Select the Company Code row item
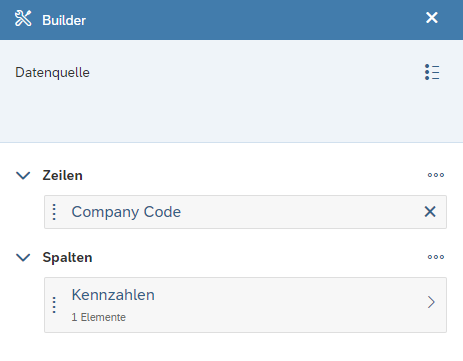The width and height of the screenshot is (463, 361). click(245, 212)
